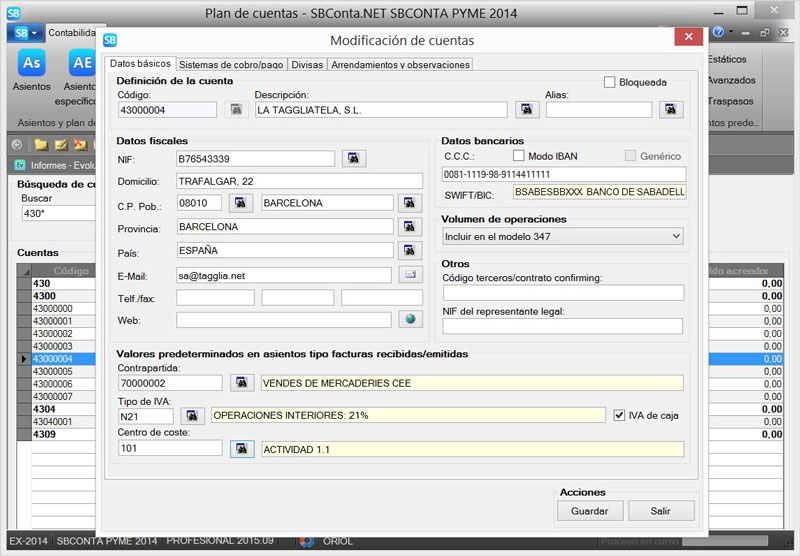Click the País lookup icon

[409, 250]
